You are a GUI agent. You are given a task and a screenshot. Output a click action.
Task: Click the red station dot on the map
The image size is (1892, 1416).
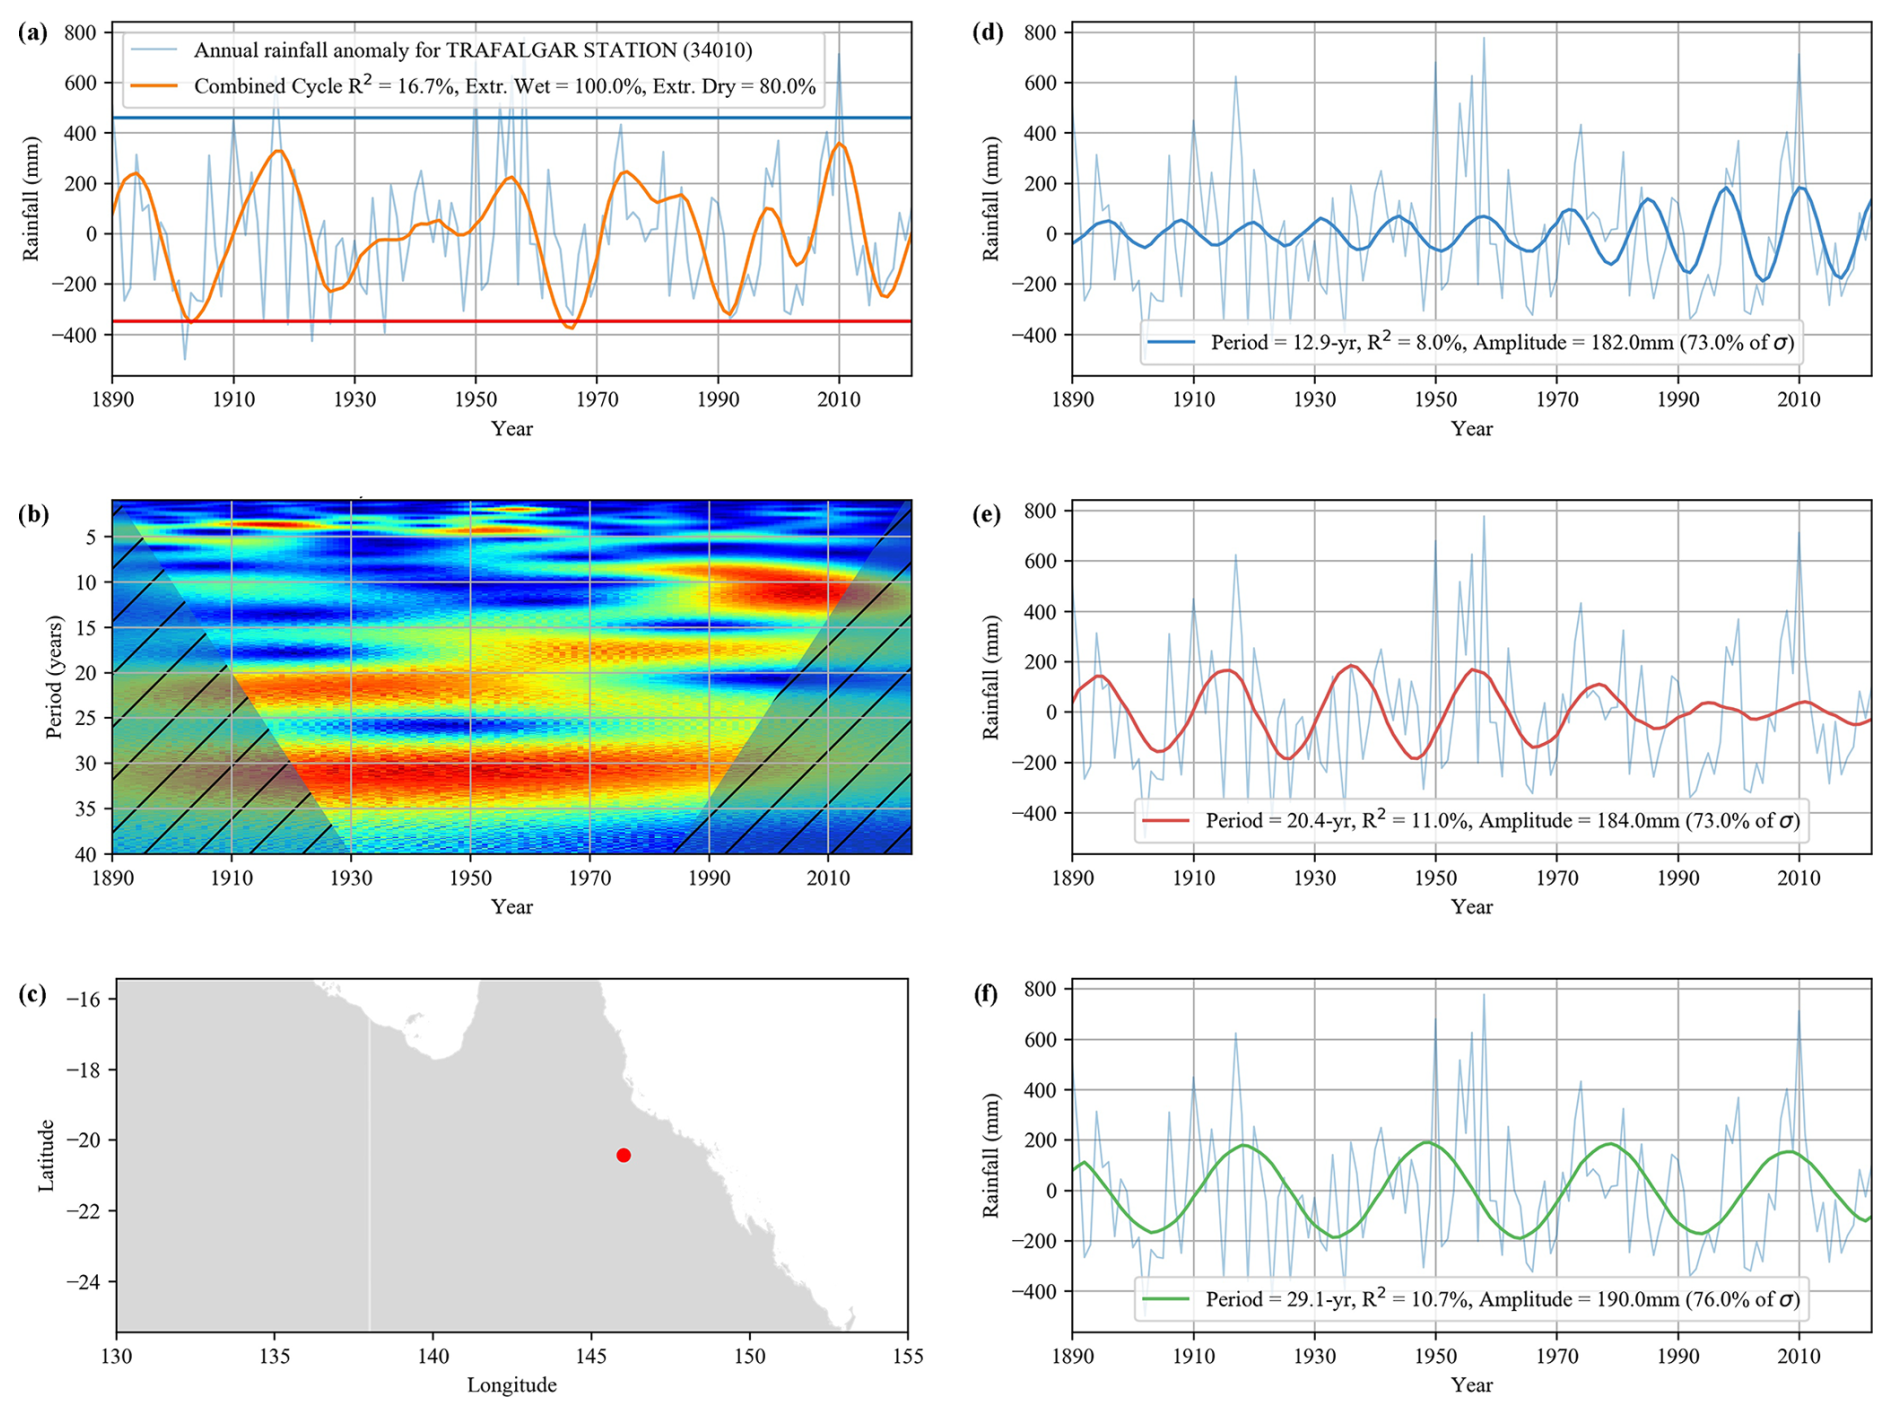point(623,1155)
